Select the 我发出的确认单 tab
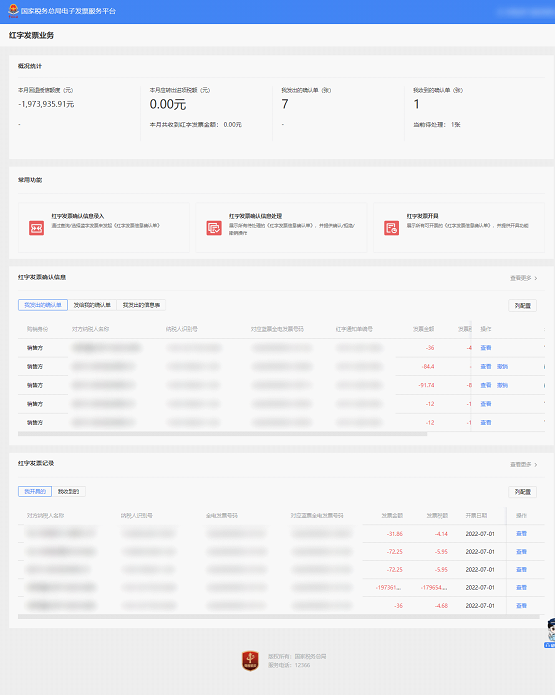555x695 pixels. pyautogui.click(x=43, y=305)
